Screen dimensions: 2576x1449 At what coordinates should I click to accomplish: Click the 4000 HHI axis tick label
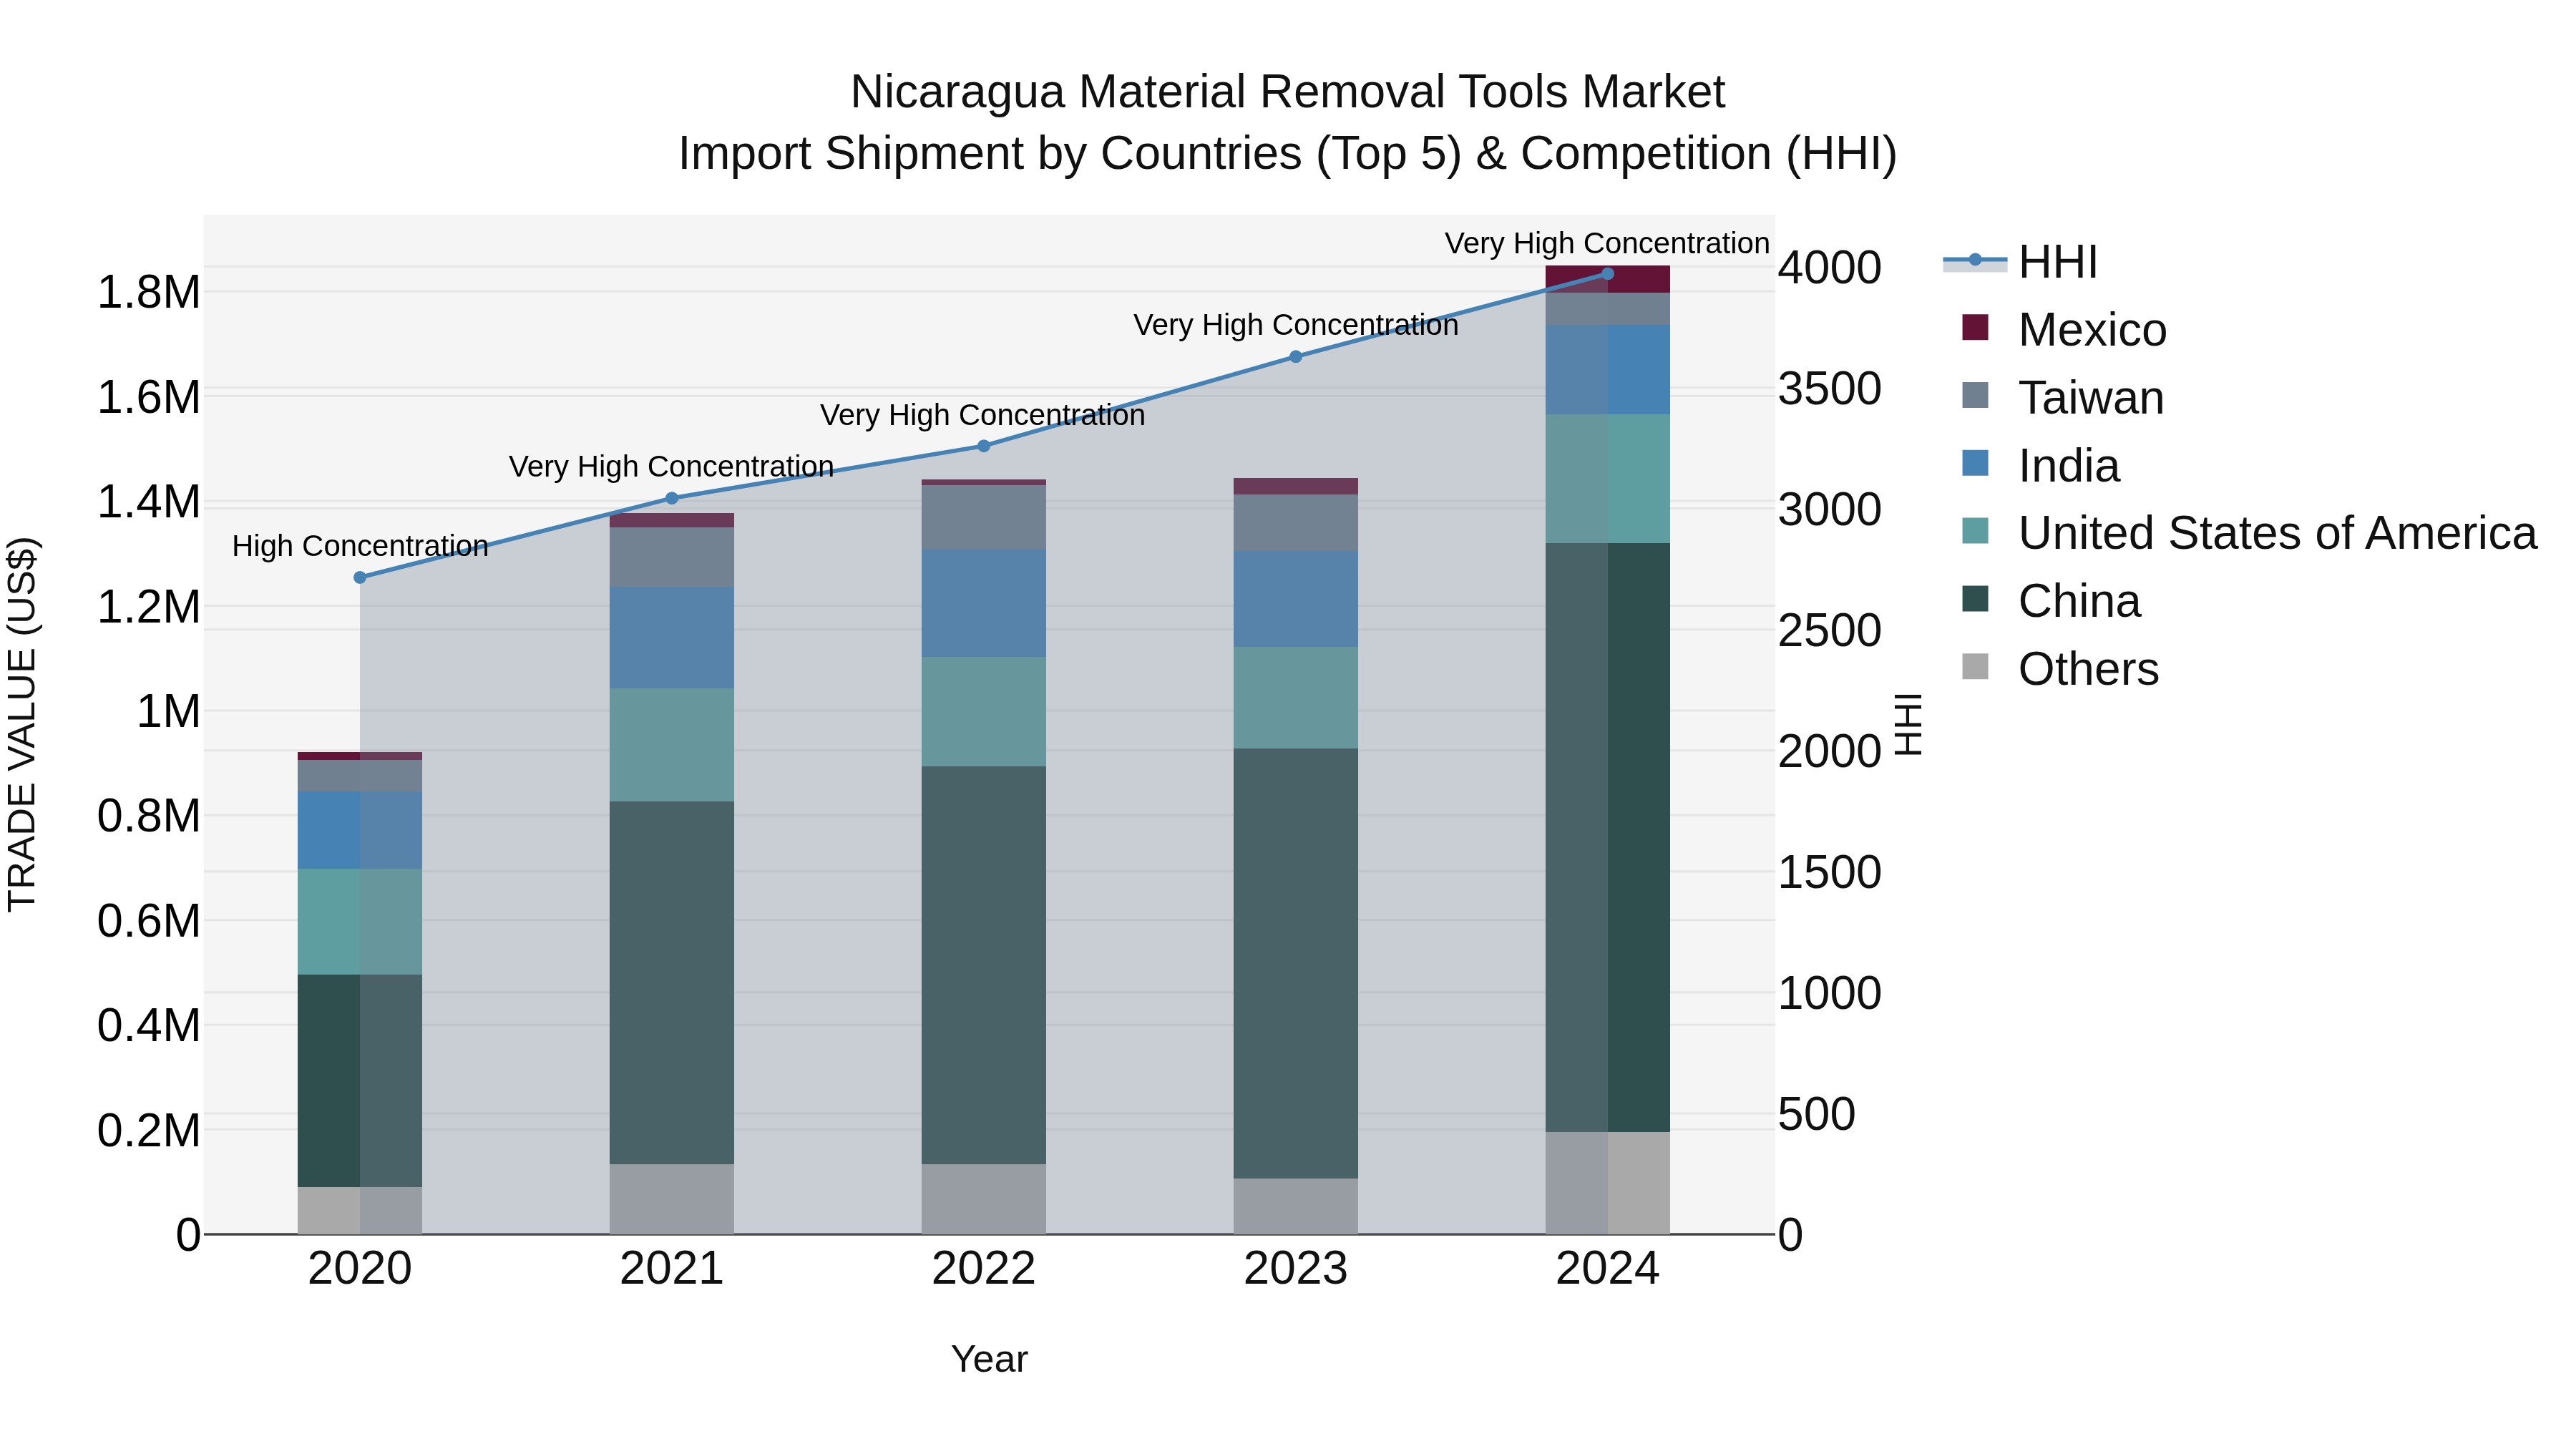pos(1829,268)
